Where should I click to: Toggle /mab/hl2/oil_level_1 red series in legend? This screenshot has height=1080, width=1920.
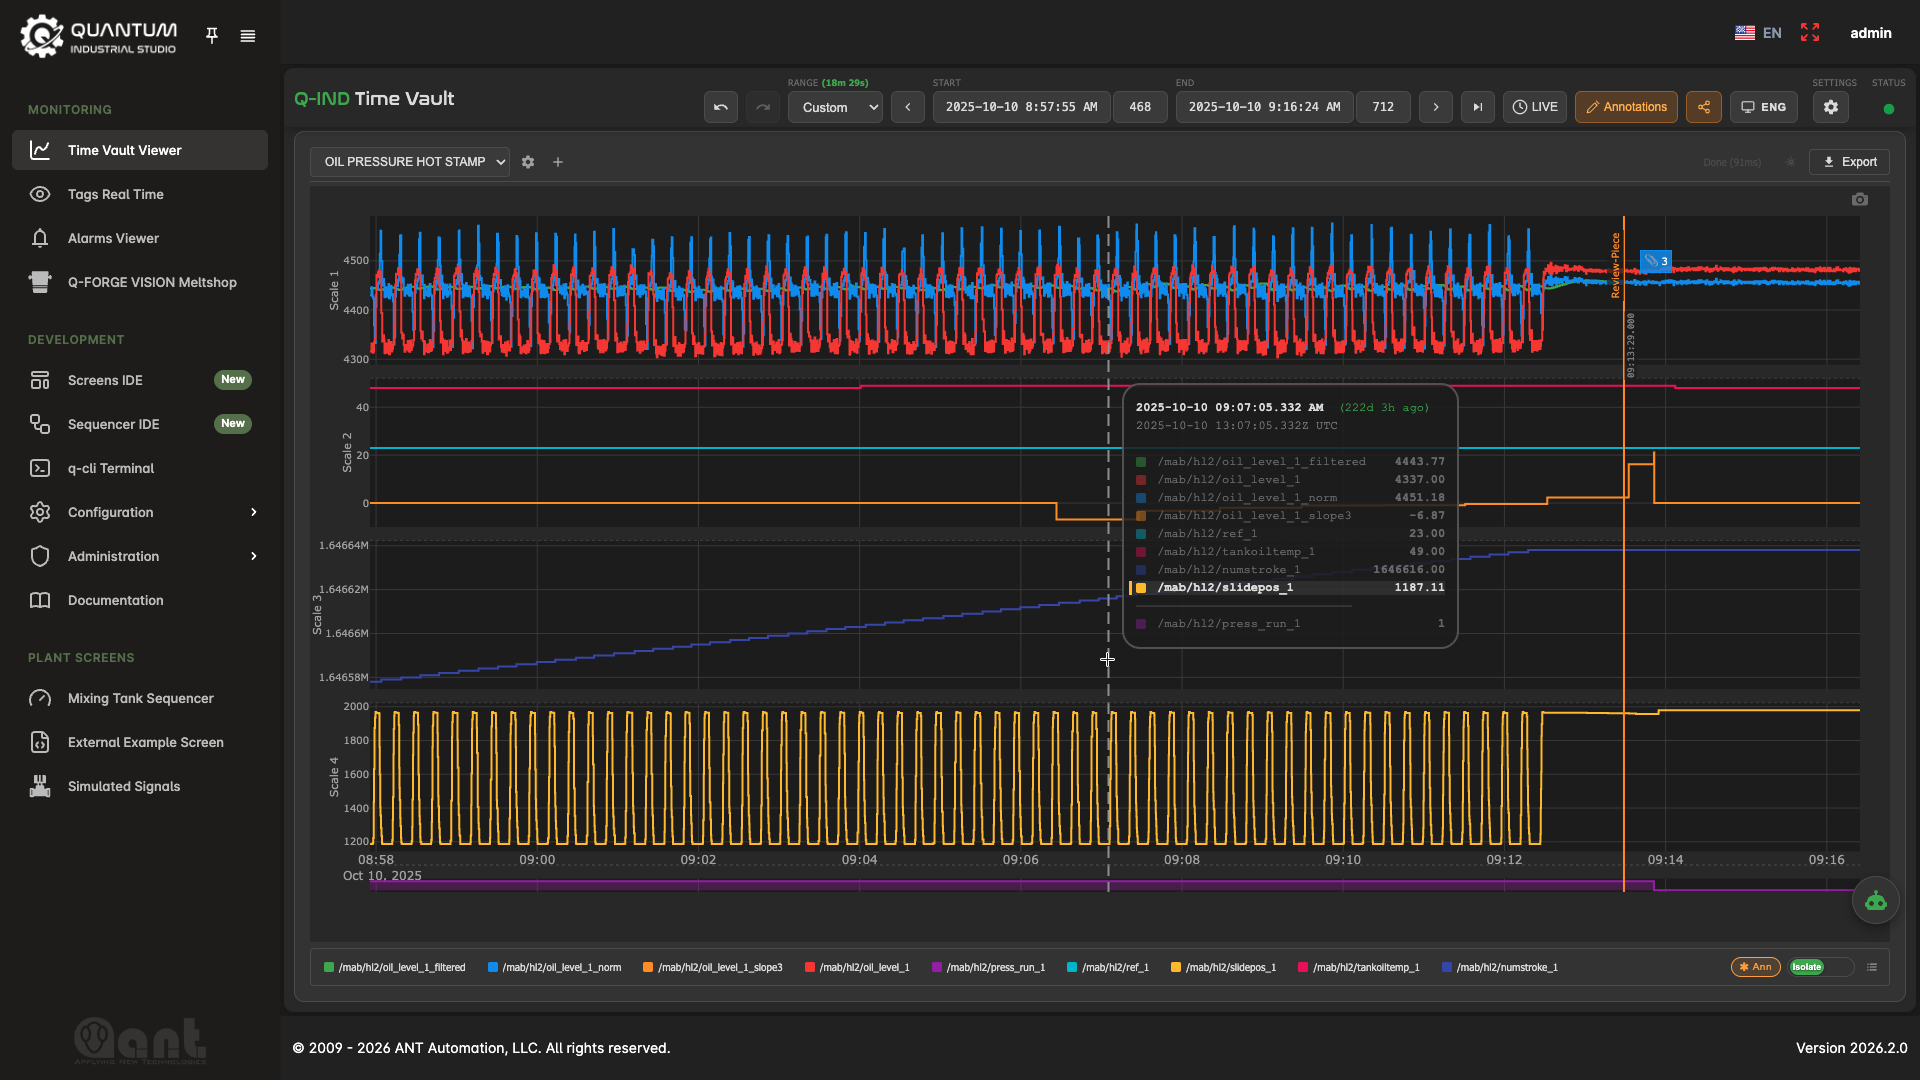click(858, 967)
